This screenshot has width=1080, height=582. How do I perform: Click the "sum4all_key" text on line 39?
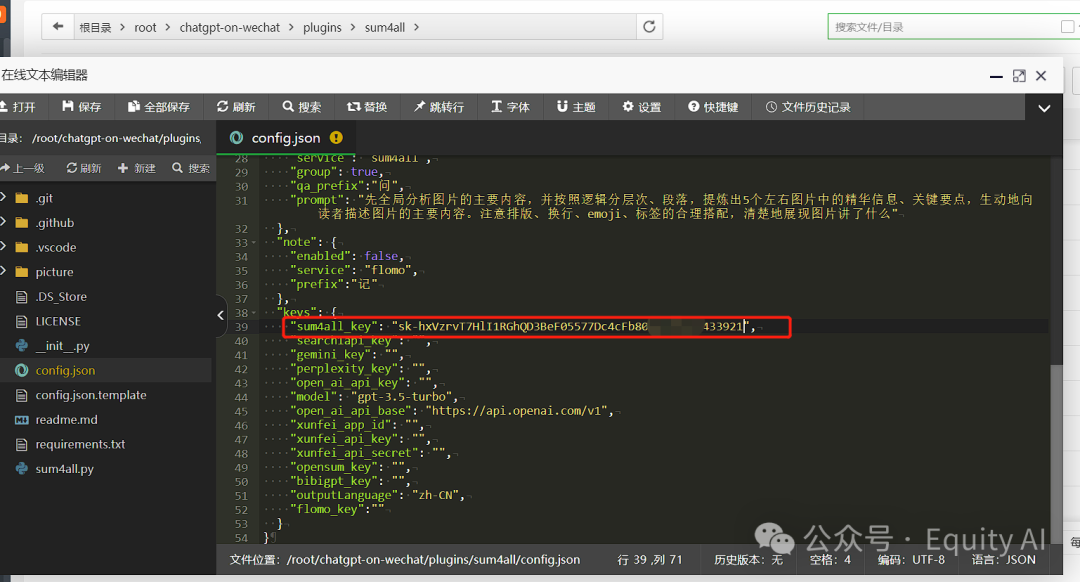click(x=333, y=326)
